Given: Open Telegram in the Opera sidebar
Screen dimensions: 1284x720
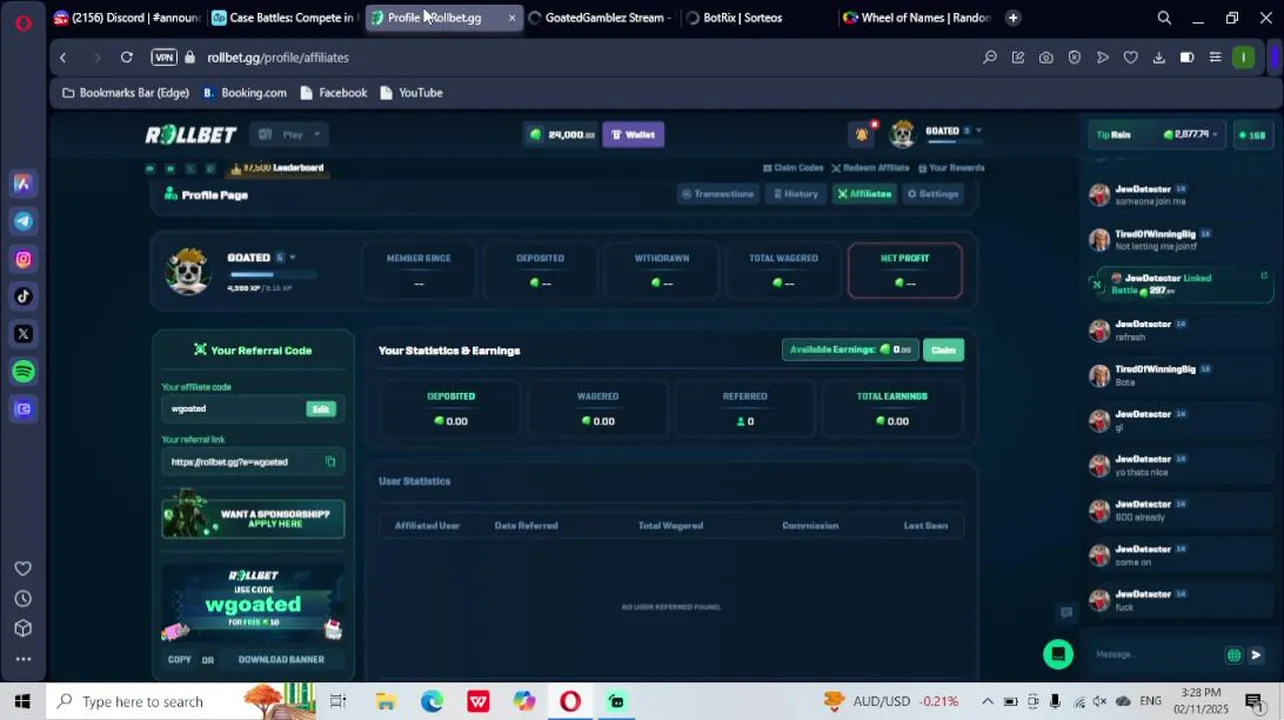Looking at the screenshot, I should pyautogui.click(x=23, y=221).
